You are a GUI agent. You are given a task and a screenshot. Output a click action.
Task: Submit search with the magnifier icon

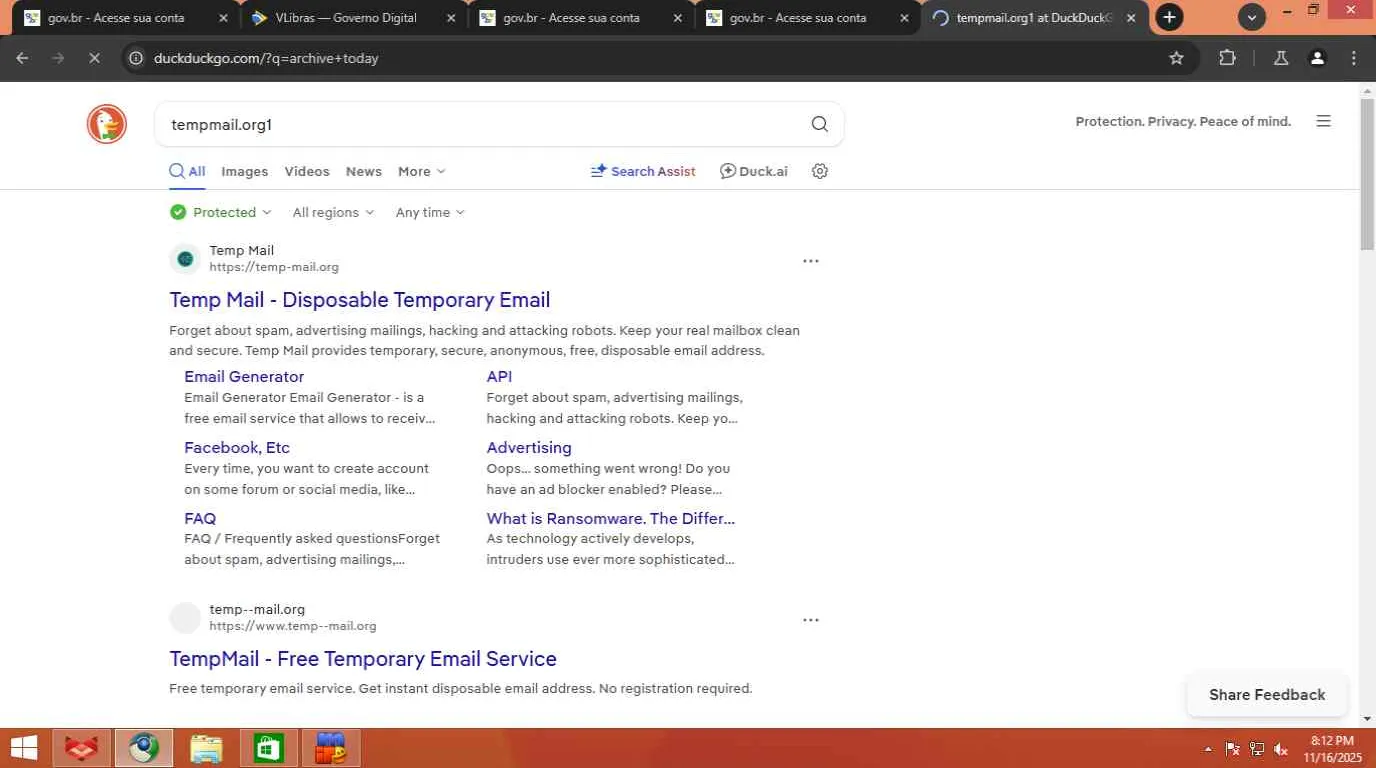click(820, 124)
